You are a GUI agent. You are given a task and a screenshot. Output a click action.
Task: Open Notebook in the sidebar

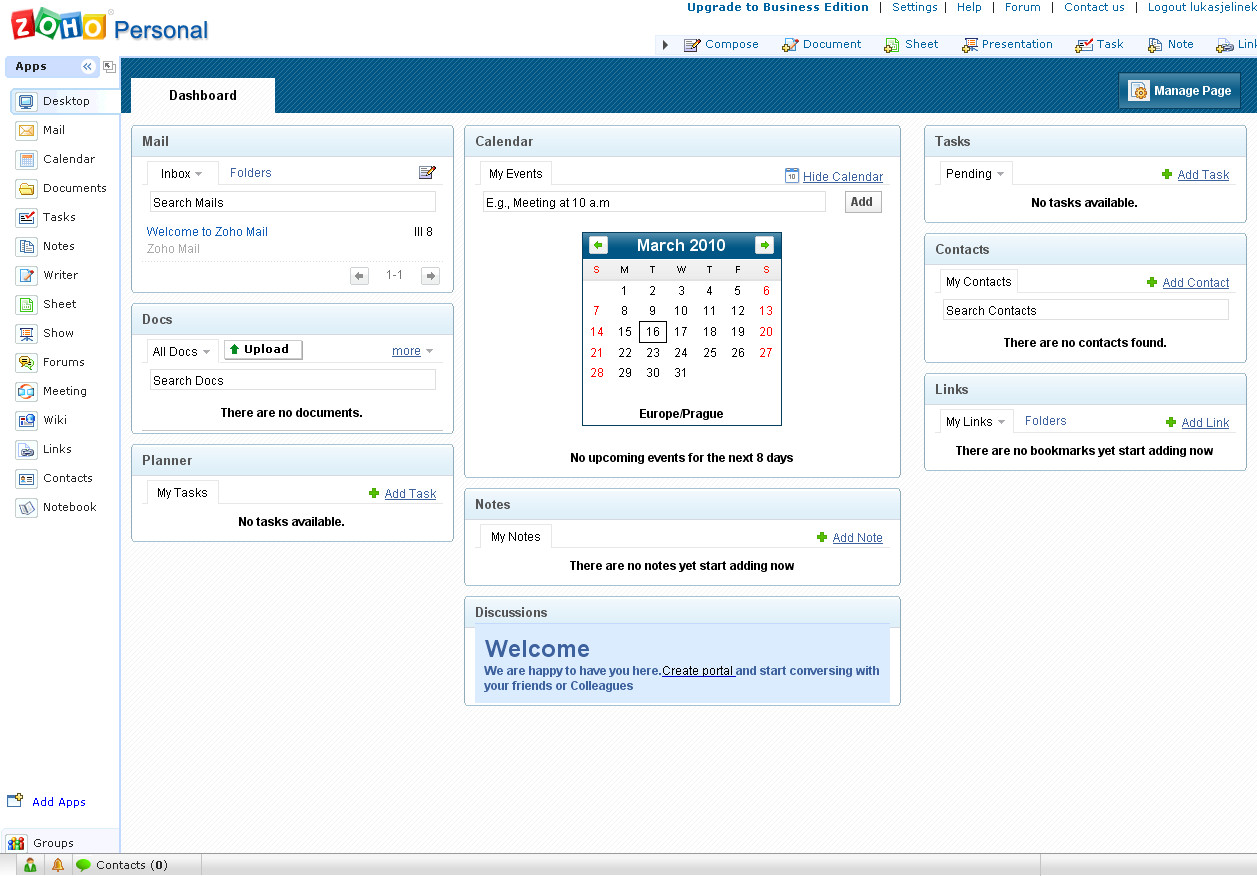click(56, 507)
